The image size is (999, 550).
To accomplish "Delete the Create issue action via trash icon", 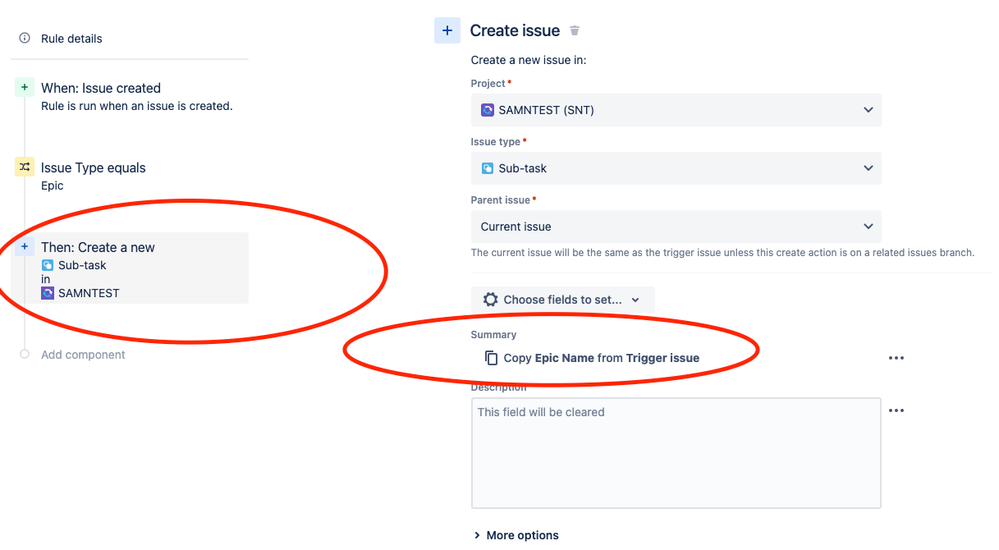I will coord(575,31).
